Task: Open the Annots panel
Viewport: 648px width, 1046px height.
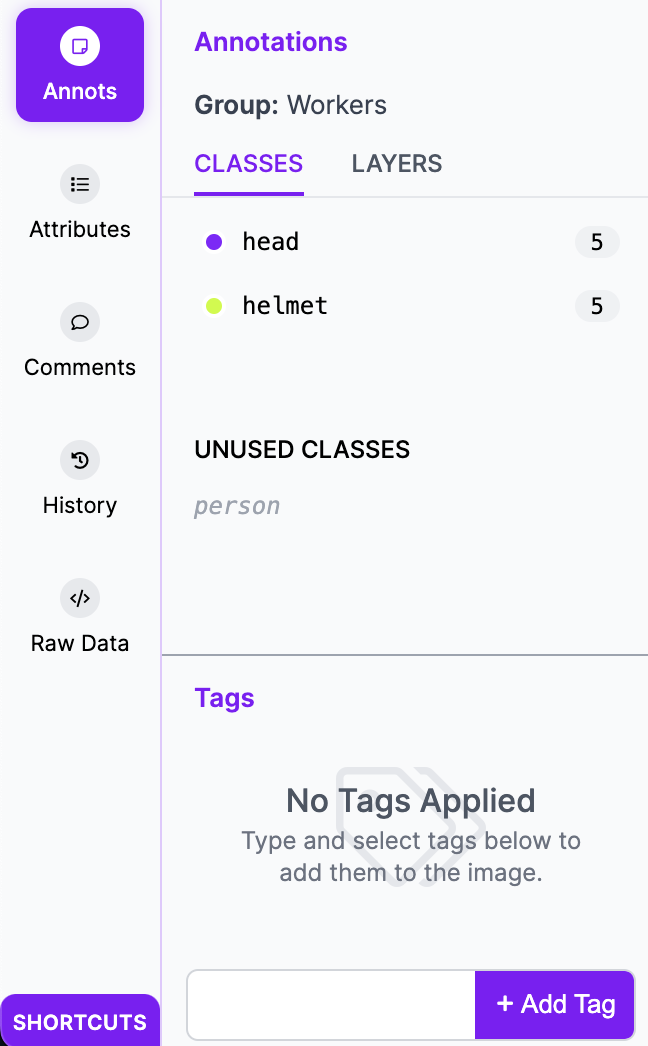Action: (80, 64)
